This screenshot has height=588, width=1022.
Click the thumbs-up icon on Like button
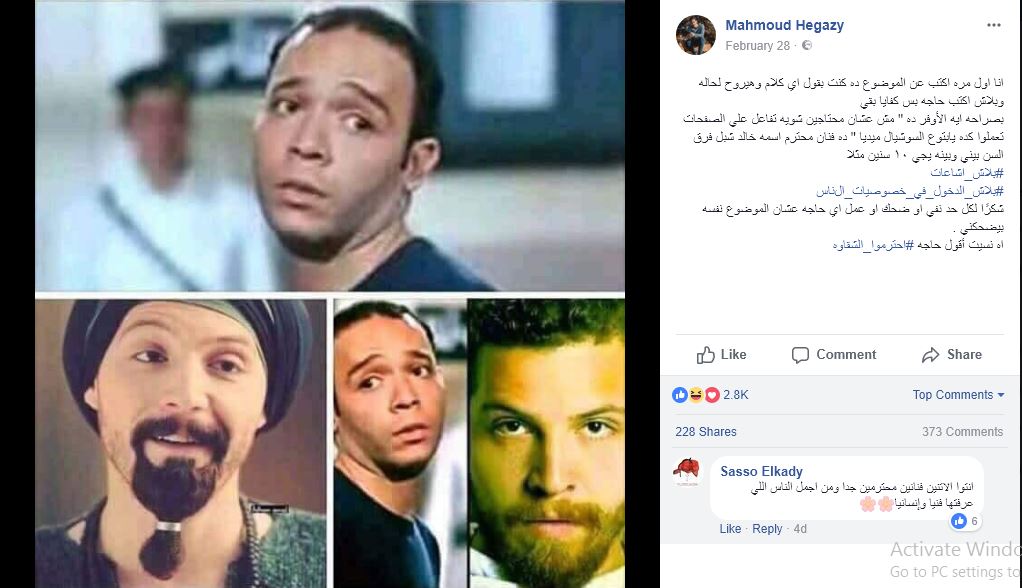[x=705, y=355]
